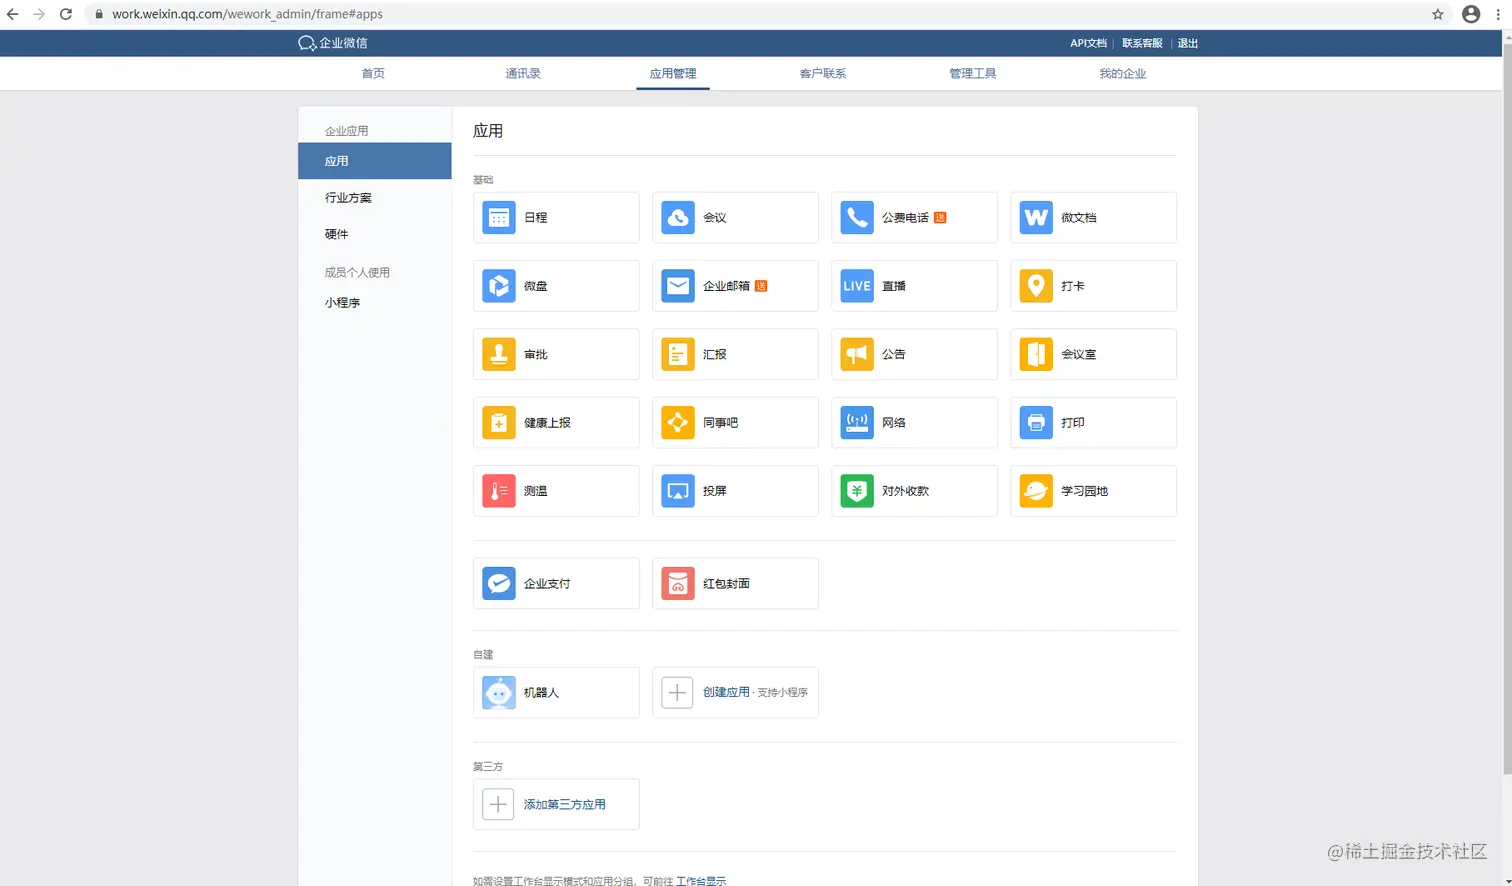The height and width of the screenshot is (886, 1512).
Task: Open the 打卡 attendance app
Action: [1092, 286]
